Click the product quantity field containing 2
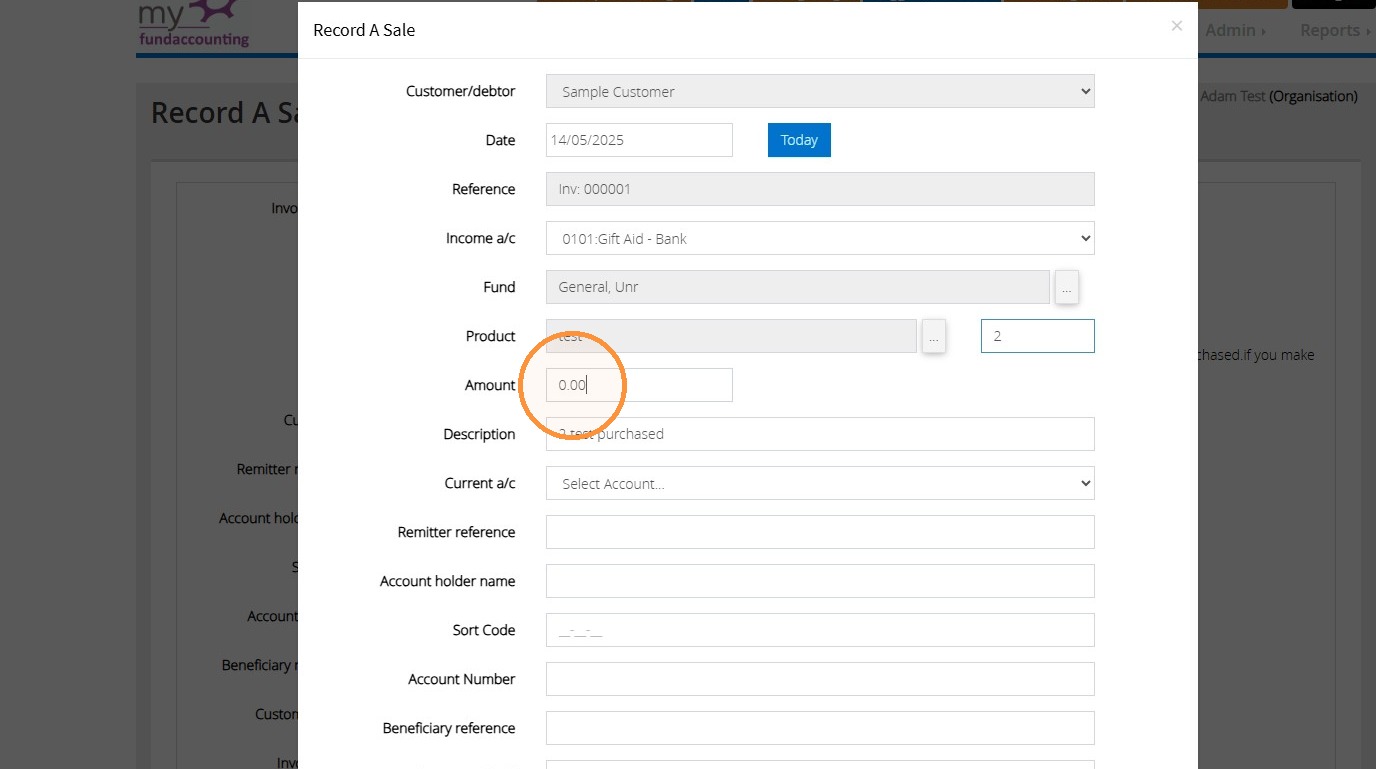 1038,336
